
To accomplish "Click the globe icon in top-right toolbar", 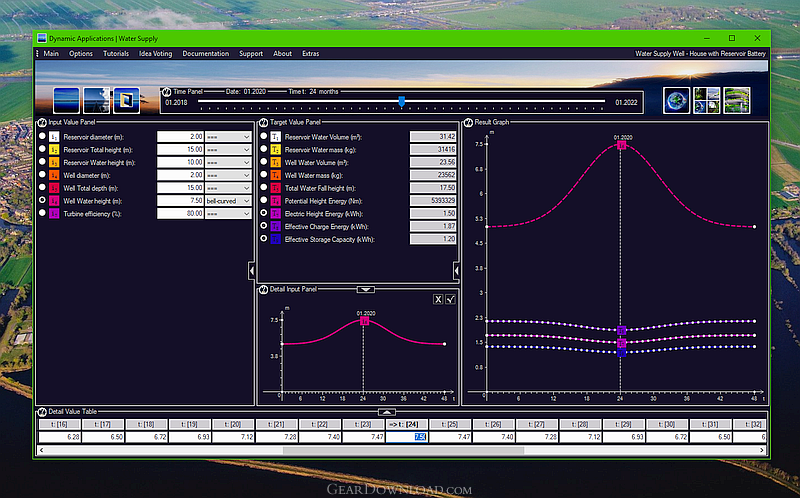I will tap(677, 100).
